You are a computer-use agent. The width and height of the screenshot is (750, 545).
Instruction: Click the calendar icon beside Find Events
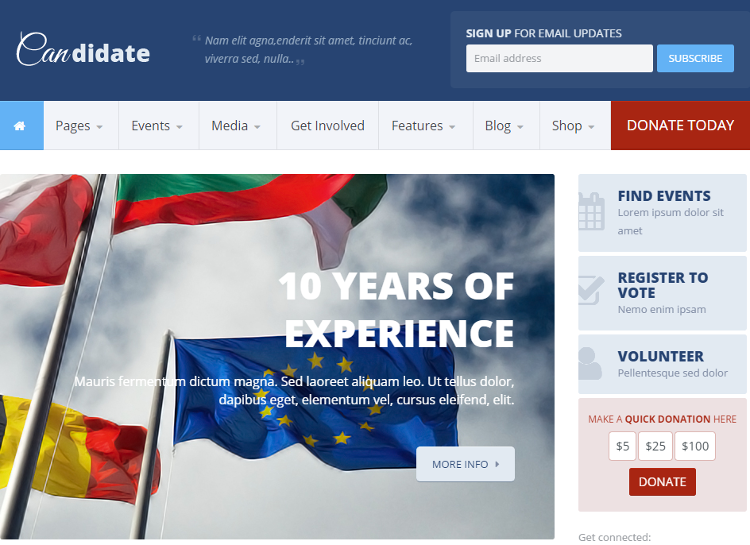591,211
